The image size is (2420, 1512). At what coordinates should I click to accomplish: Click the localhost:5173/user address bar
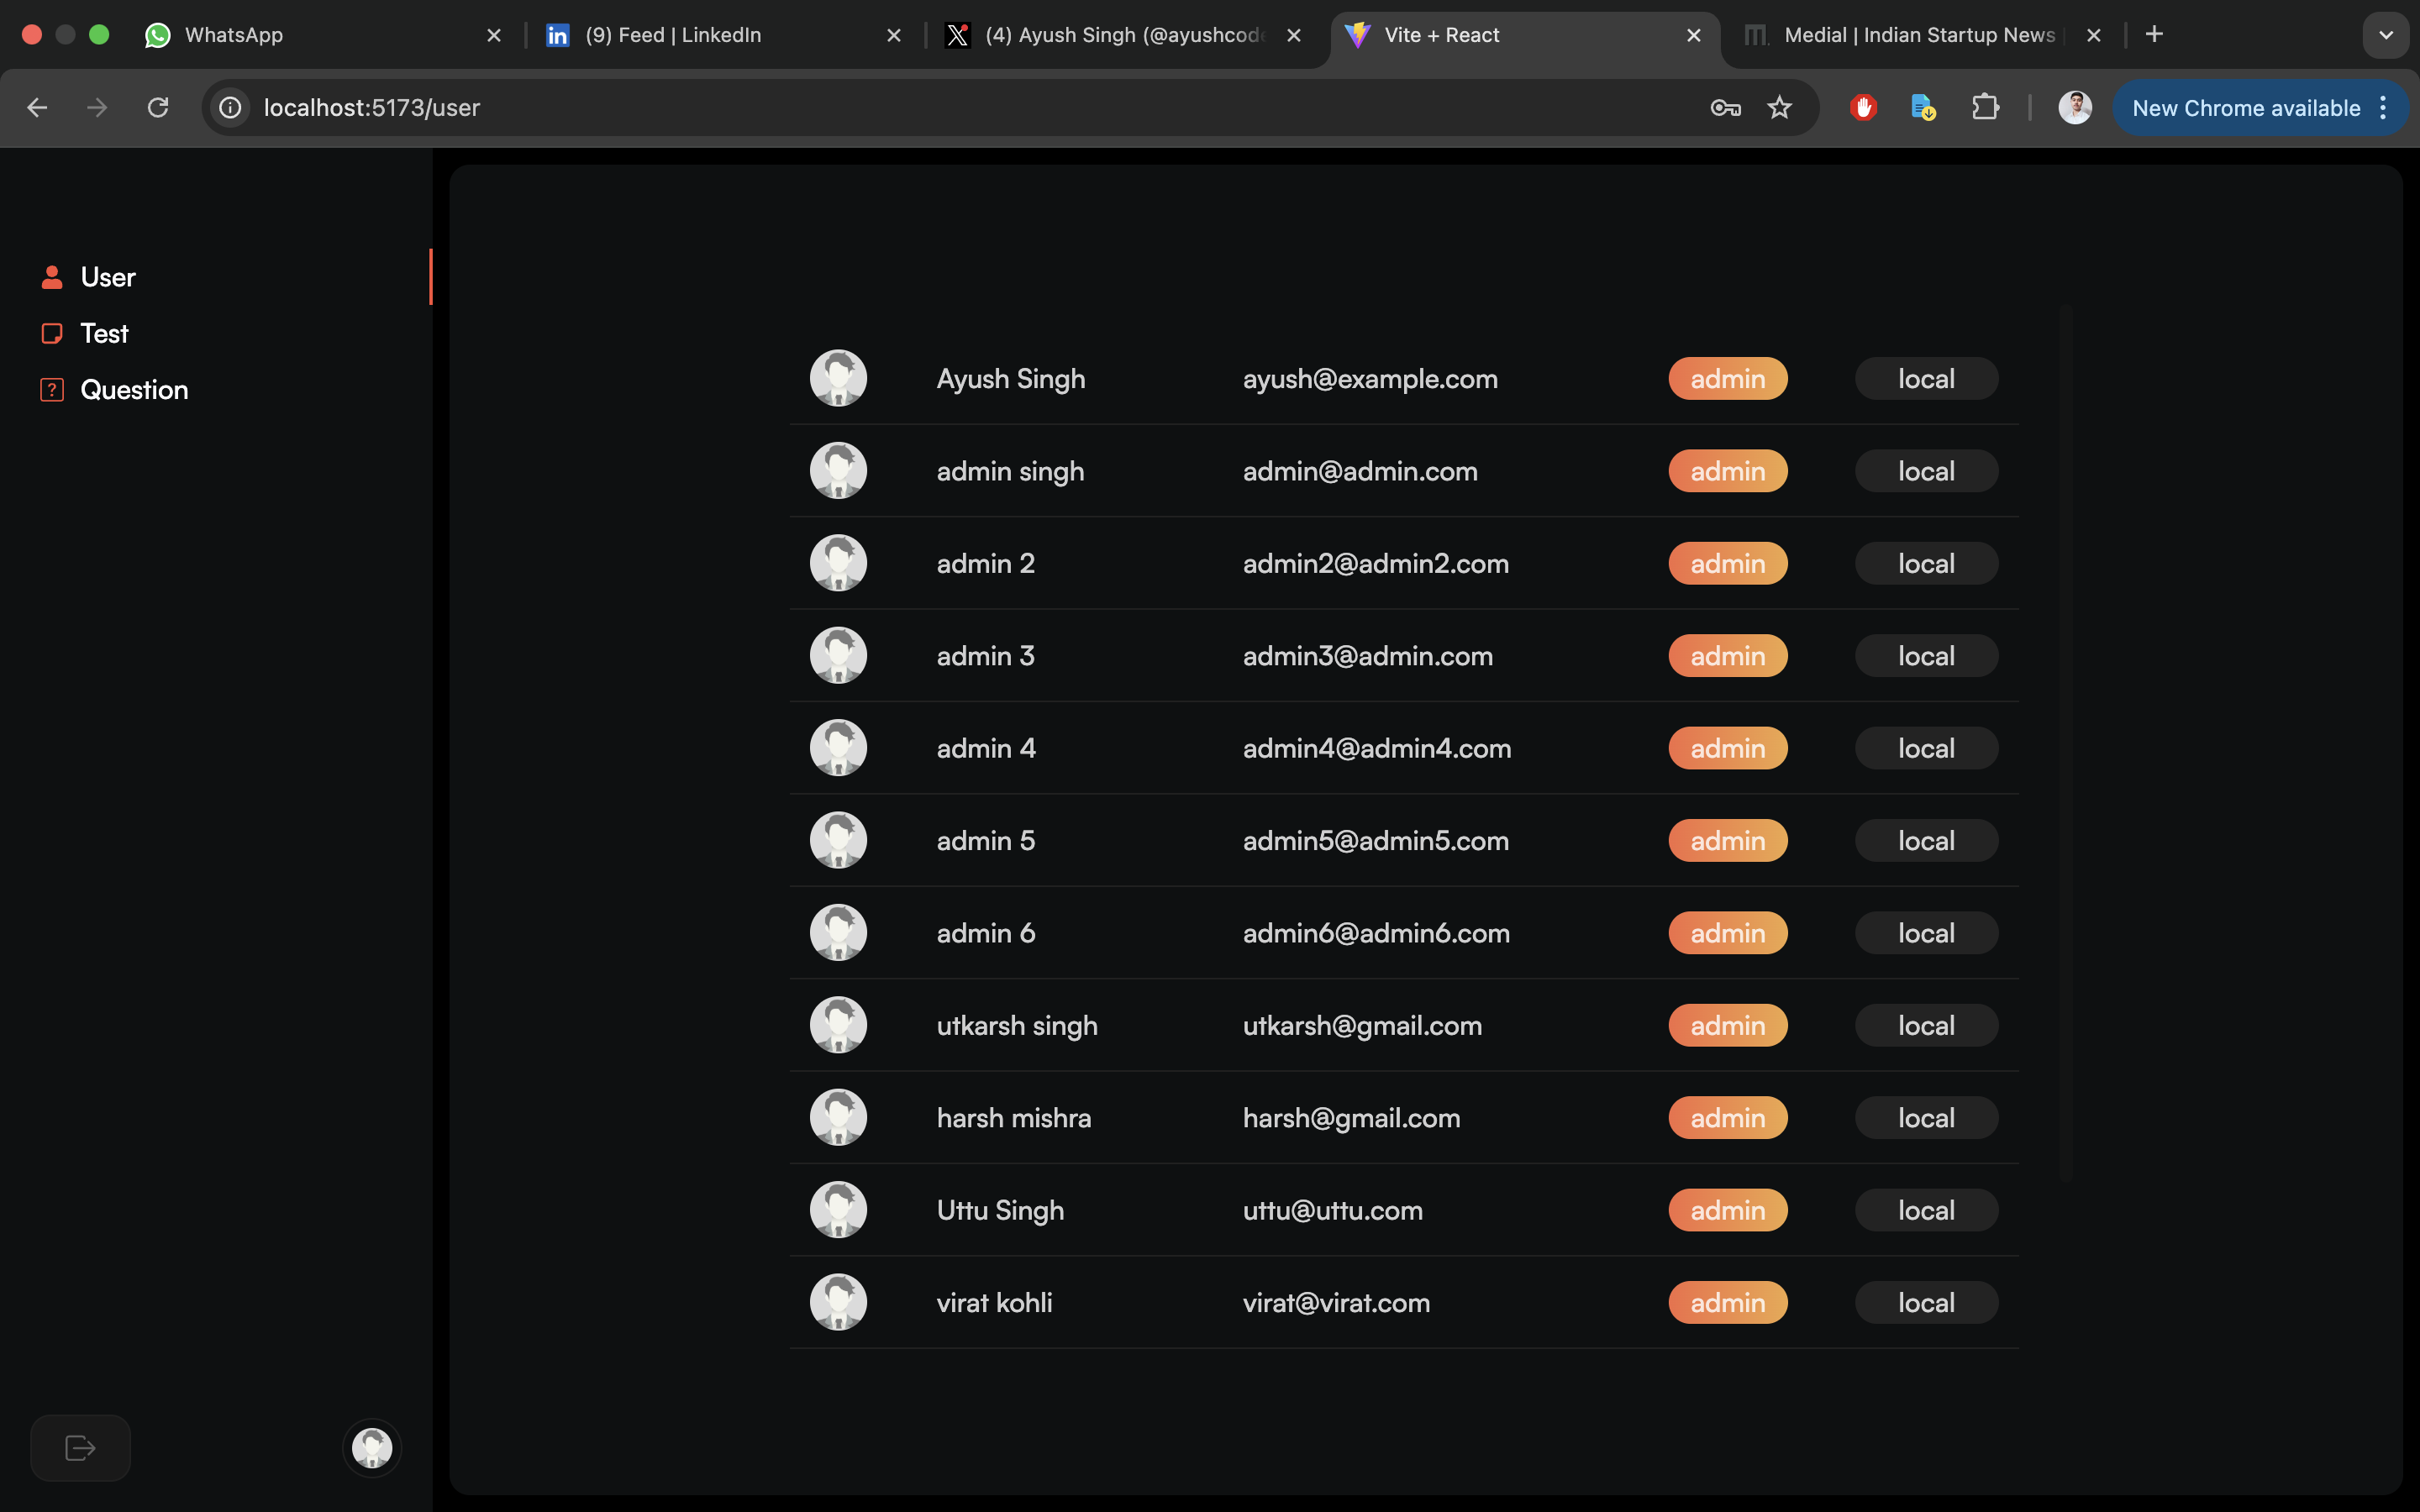tap(900, 108)
